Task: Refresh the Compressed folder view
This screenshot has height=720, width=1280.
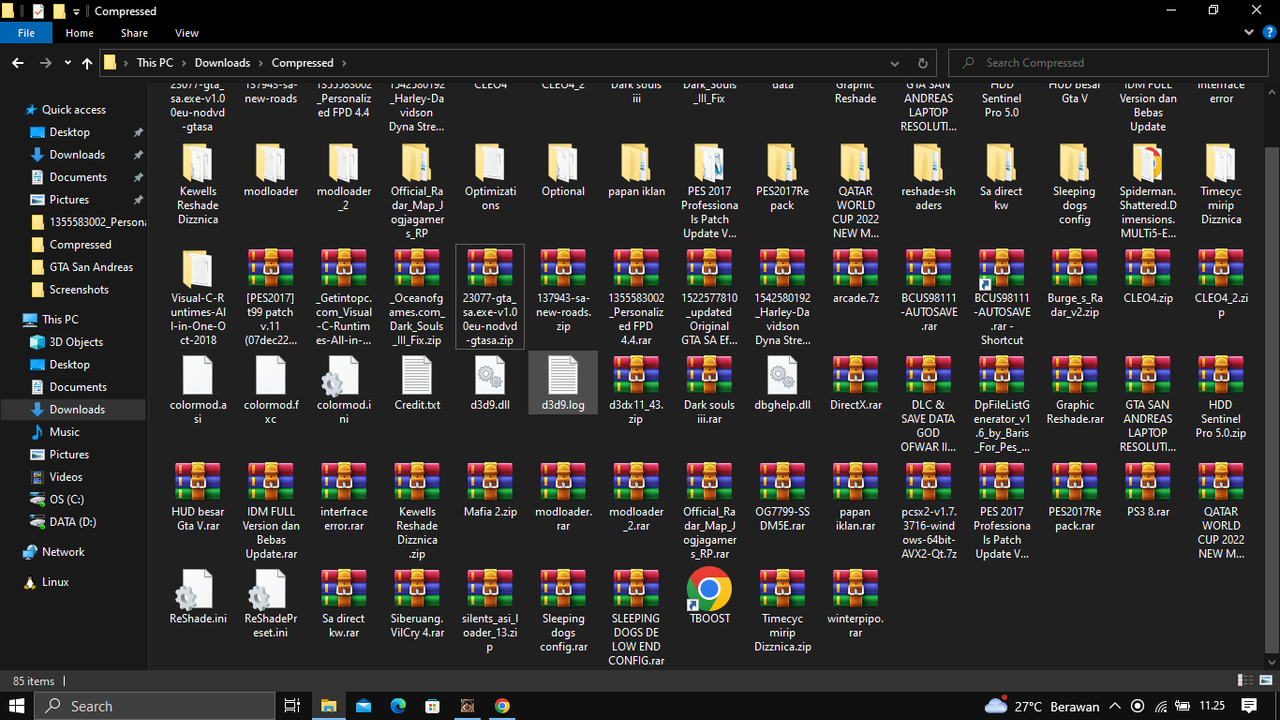Action: tap(922, 63)
